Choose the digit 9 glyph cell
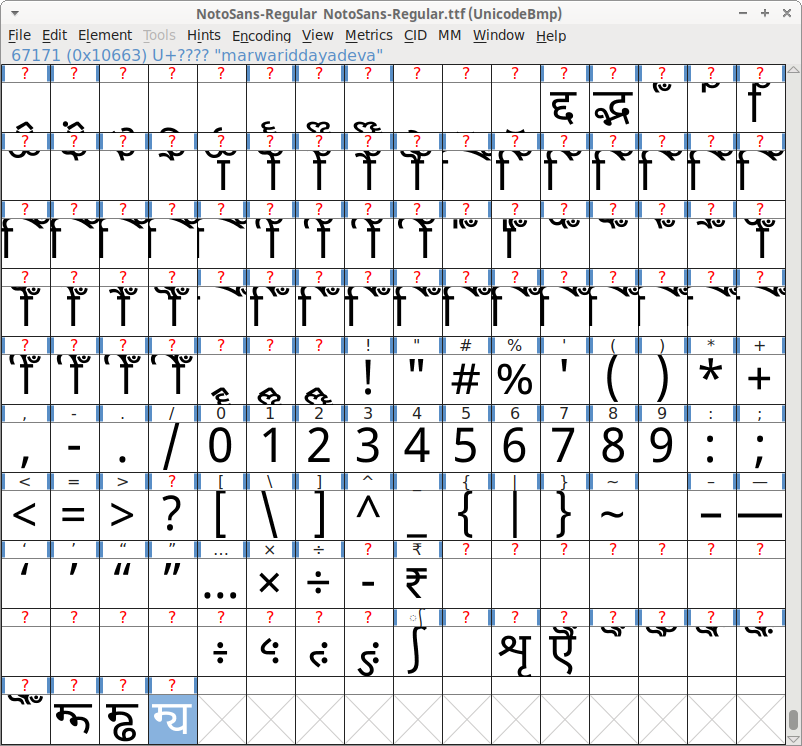The height and width of the screenshot is (746, 802). coord(662,446)
